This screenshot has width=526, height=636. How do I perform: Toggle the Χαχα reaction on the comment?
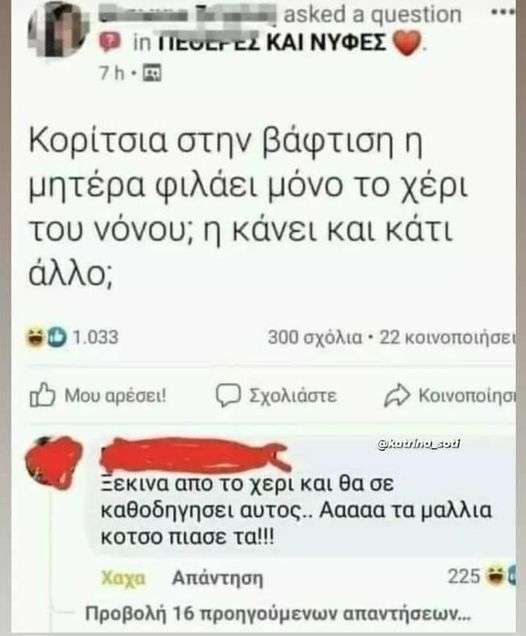coord(123,578)
